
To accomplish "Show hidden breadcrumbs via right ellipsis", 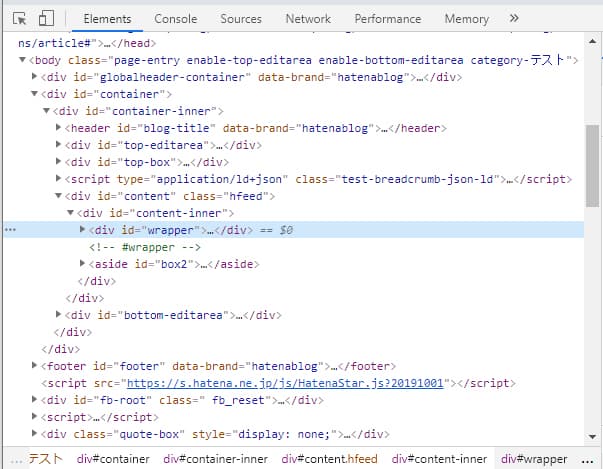I will tap(587, 461).
